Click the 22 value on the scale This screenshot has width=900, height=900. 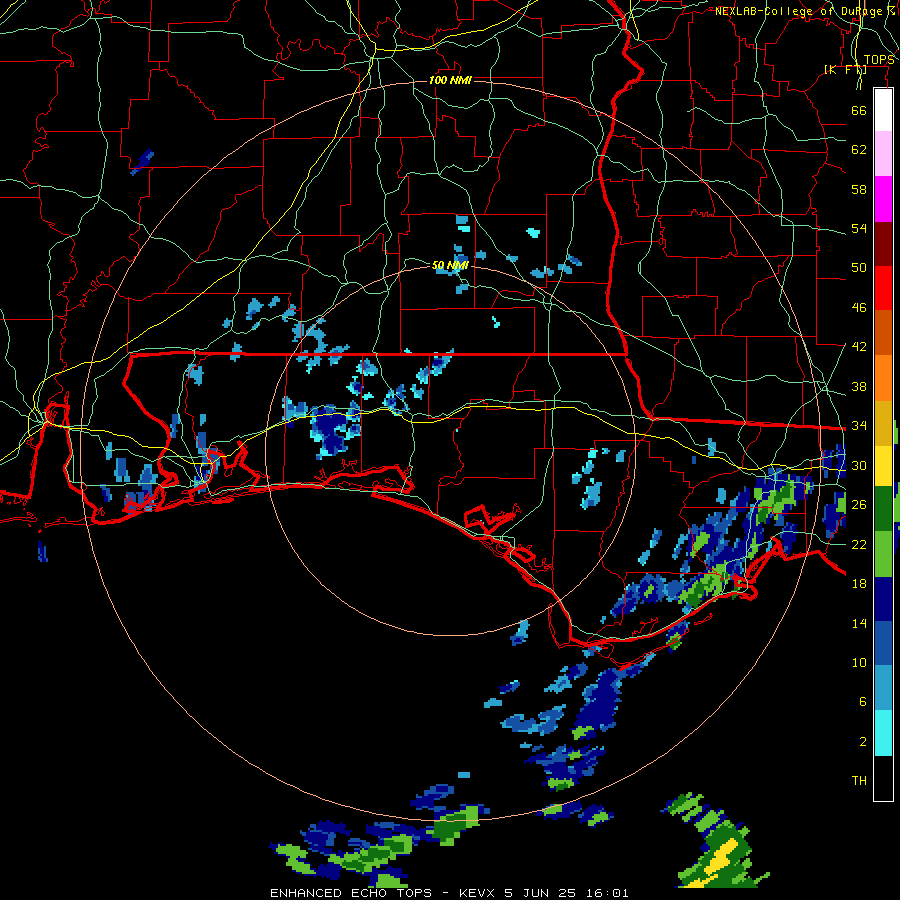[x=859, y=544]
